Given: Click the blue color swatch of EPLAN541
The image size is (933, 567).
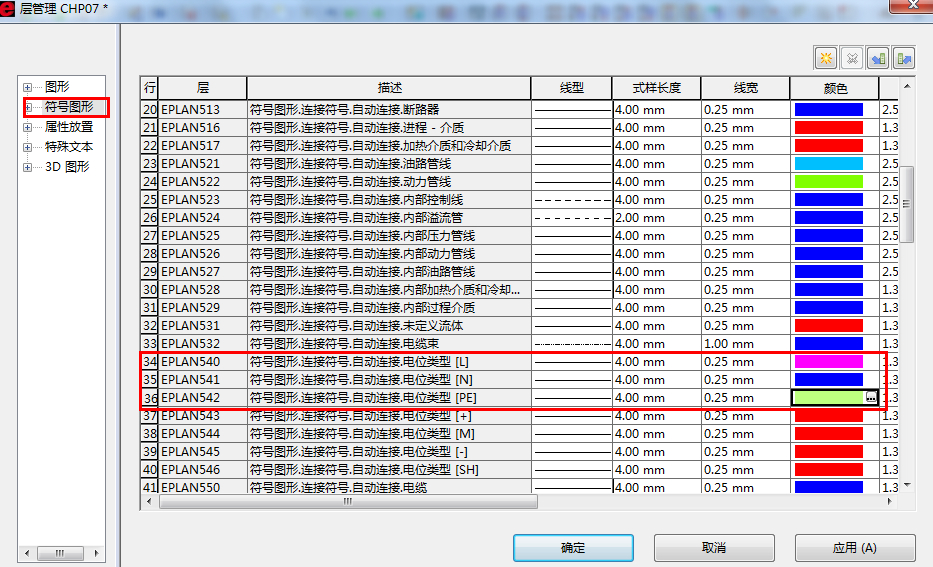Looking at the screenshot, I should coord(828,380).
